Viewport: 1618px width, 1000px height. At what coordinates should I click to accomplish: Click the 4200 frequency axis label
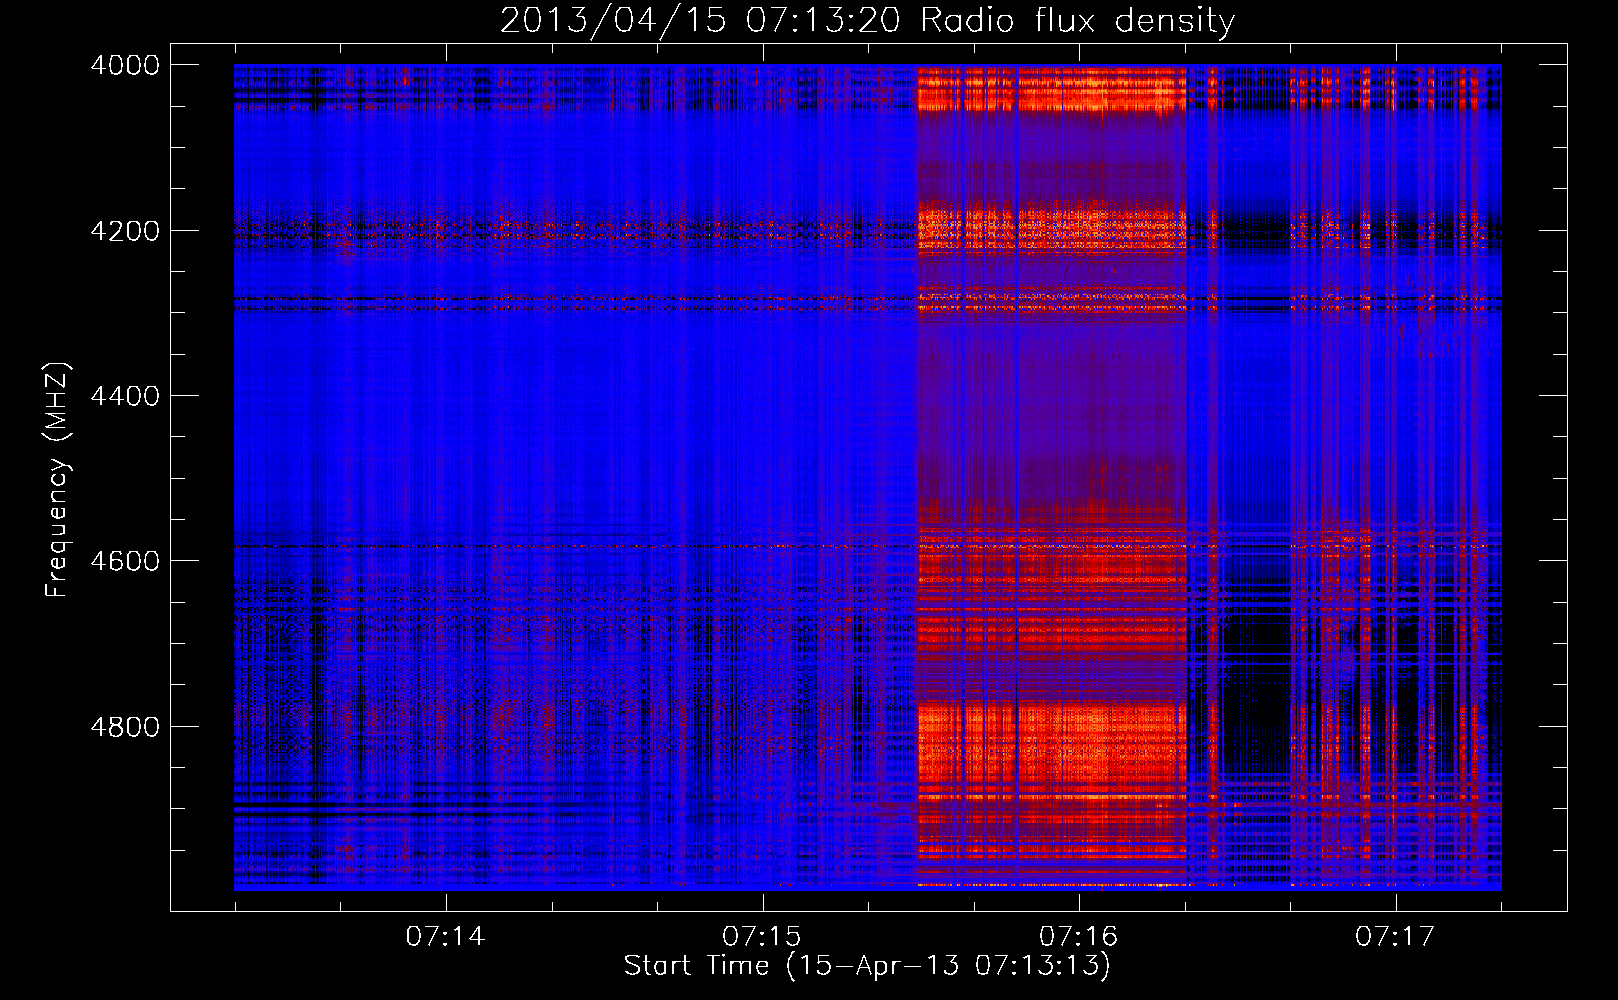tap(125, 231)
